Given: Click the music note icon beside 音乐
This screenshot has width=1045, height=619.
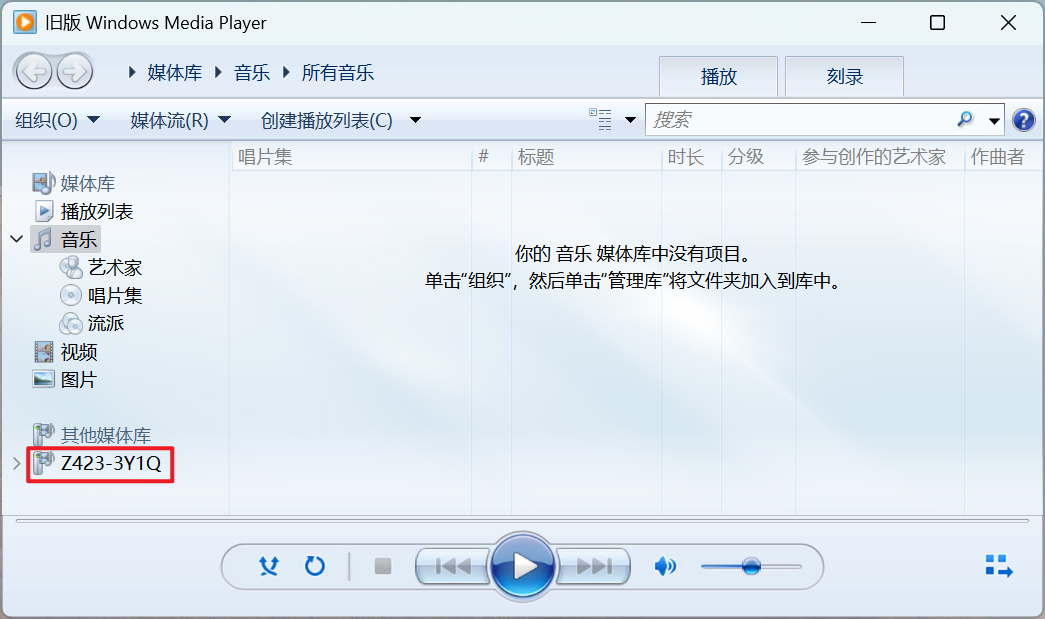Looking at the screenshot, I should pos(44,239).
